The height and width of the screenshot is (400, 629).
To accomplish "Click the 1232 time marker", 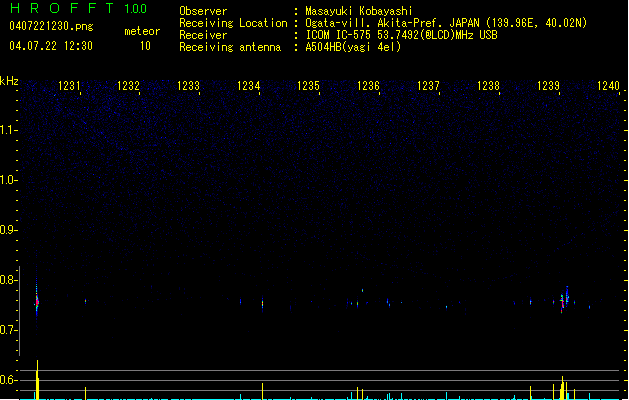I will click(128, 86).
